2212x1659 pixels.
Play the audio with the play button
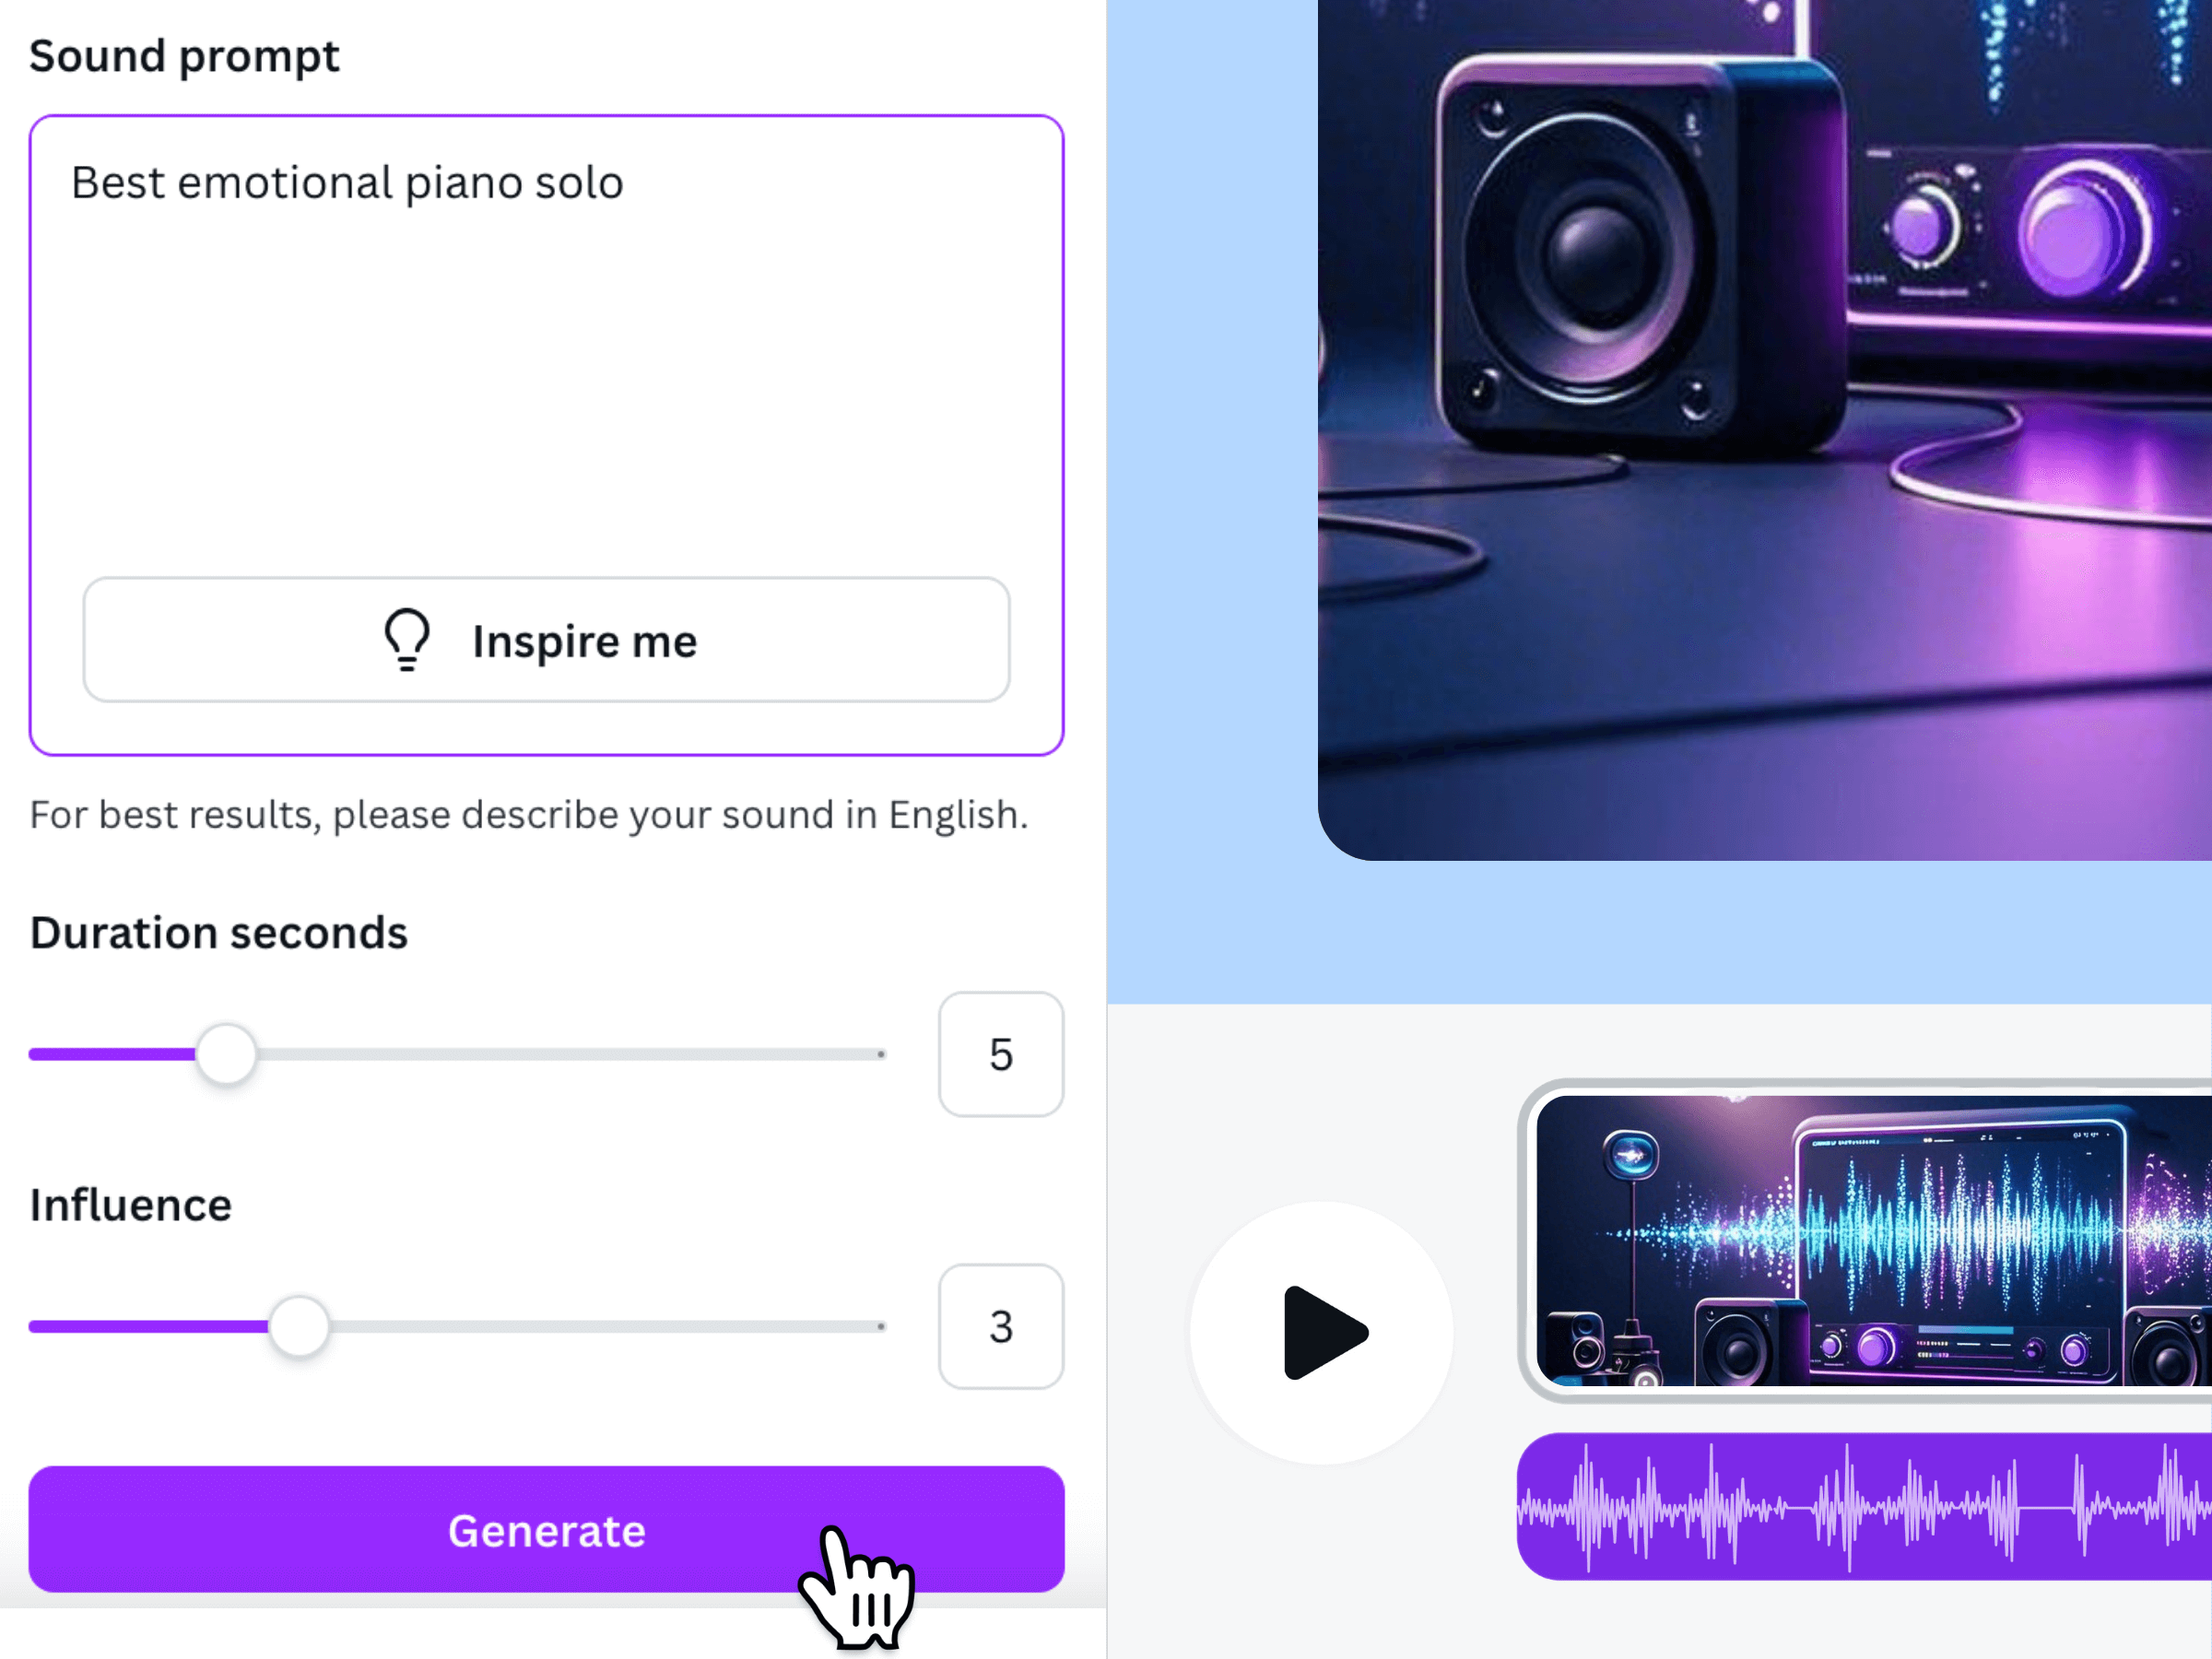click(1322, 1333)
